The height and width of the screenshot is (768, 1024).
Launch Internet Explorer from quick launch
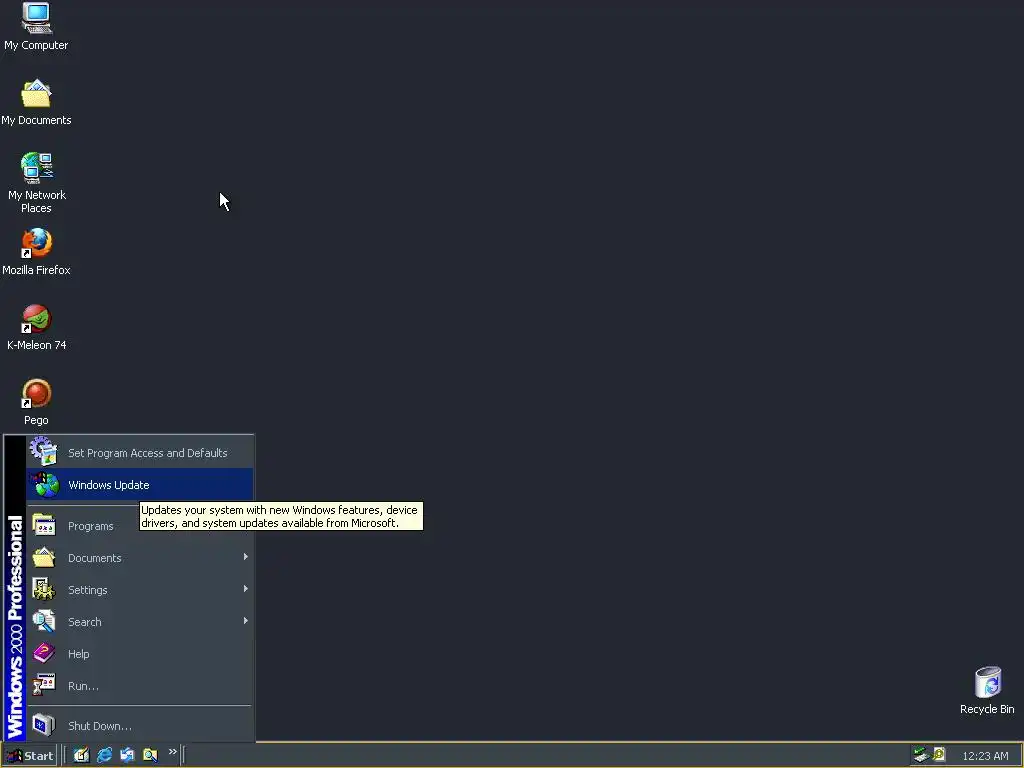click(104, 755)
